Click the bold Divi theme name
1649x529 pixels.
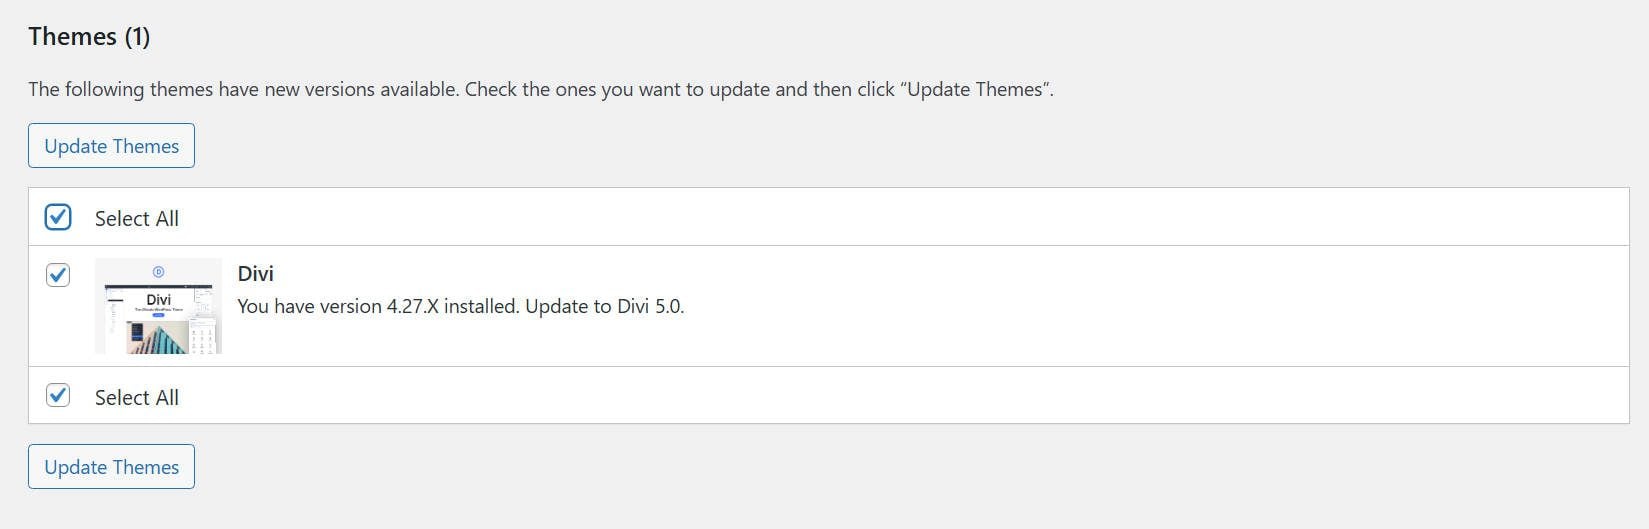click(255, 274)
